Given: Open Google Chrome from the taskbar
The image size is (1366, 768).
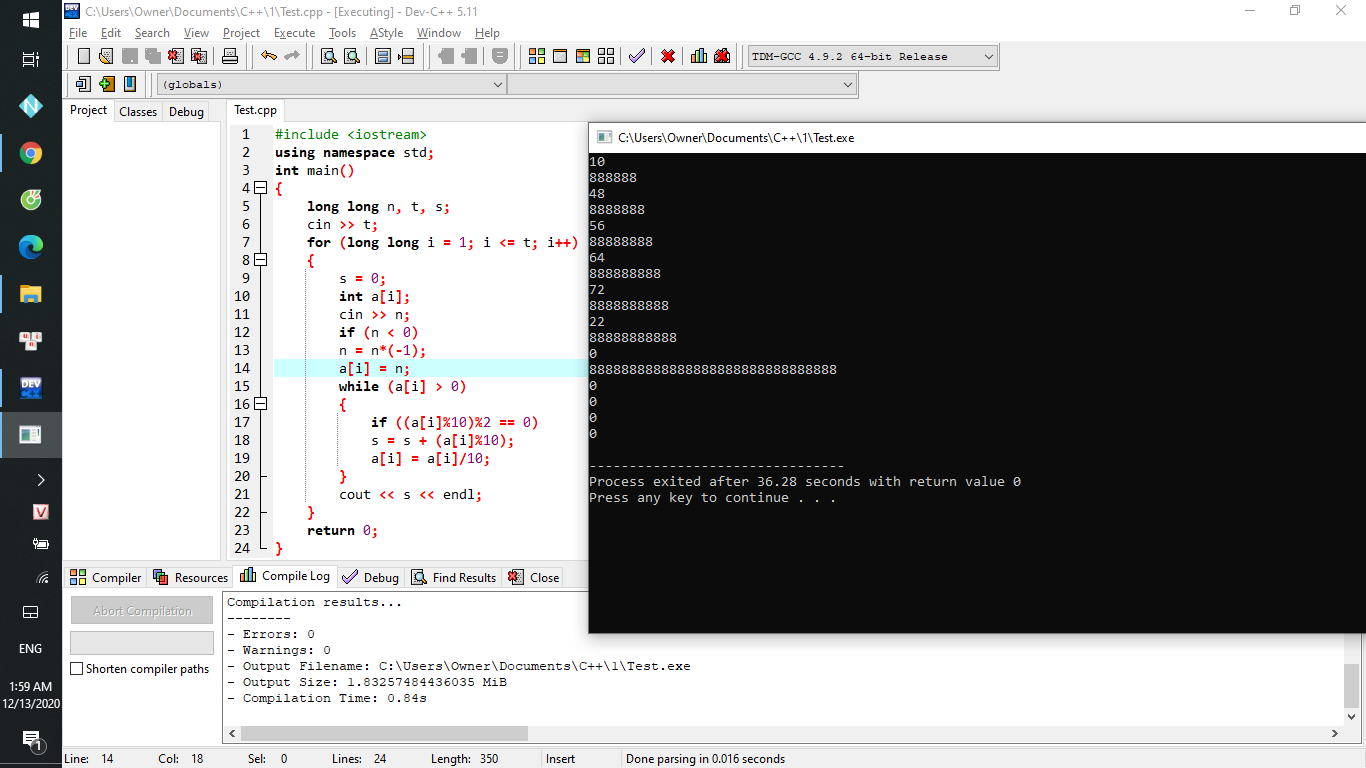Looking at the screenshot, I should point(31,153).
